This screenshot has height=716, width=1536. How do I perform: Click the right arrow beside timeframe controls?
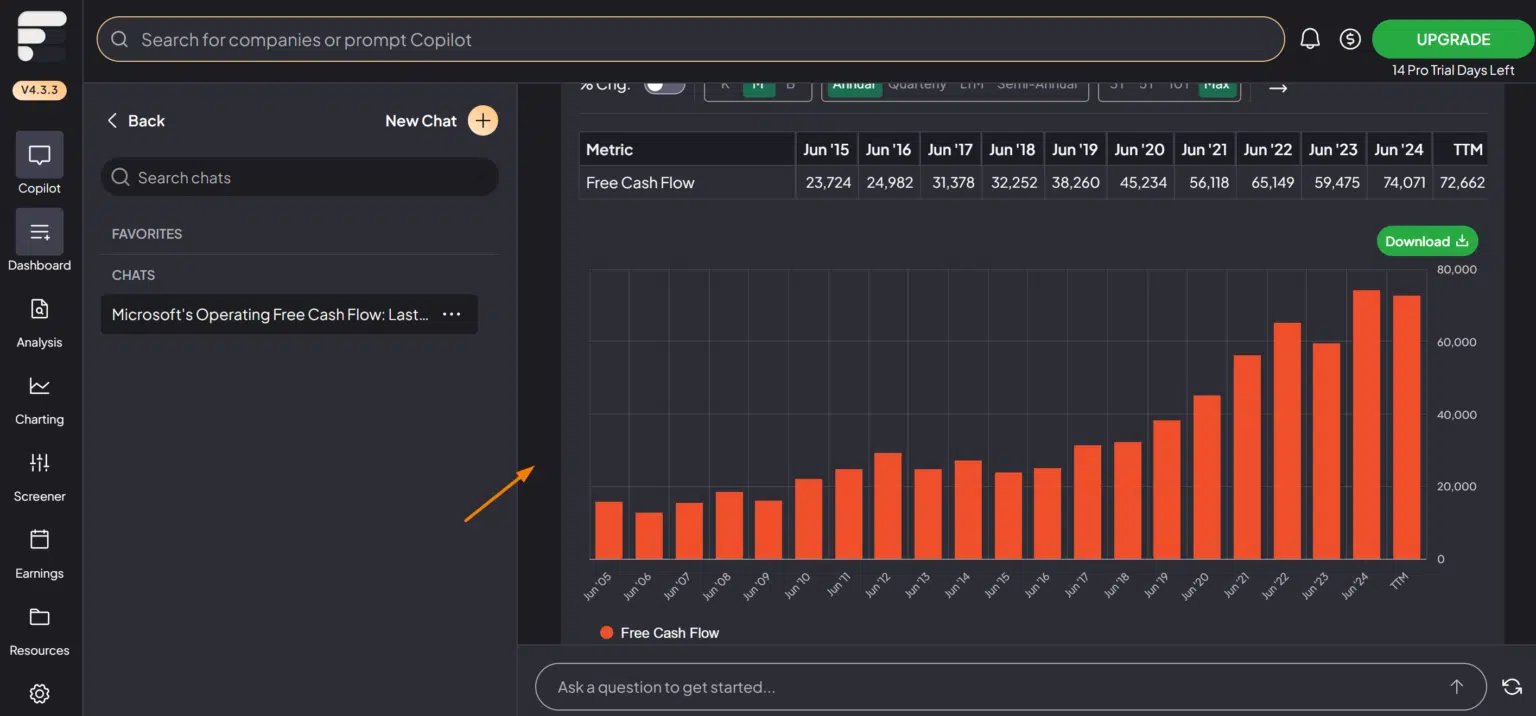point(1278,87)
